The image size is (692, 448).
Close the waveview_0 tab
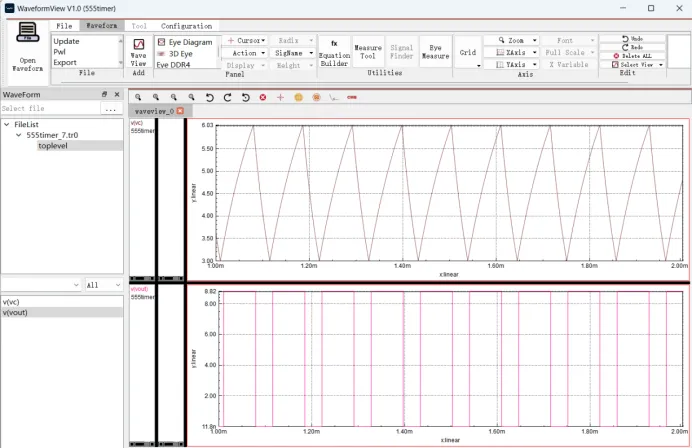(180, 111)
